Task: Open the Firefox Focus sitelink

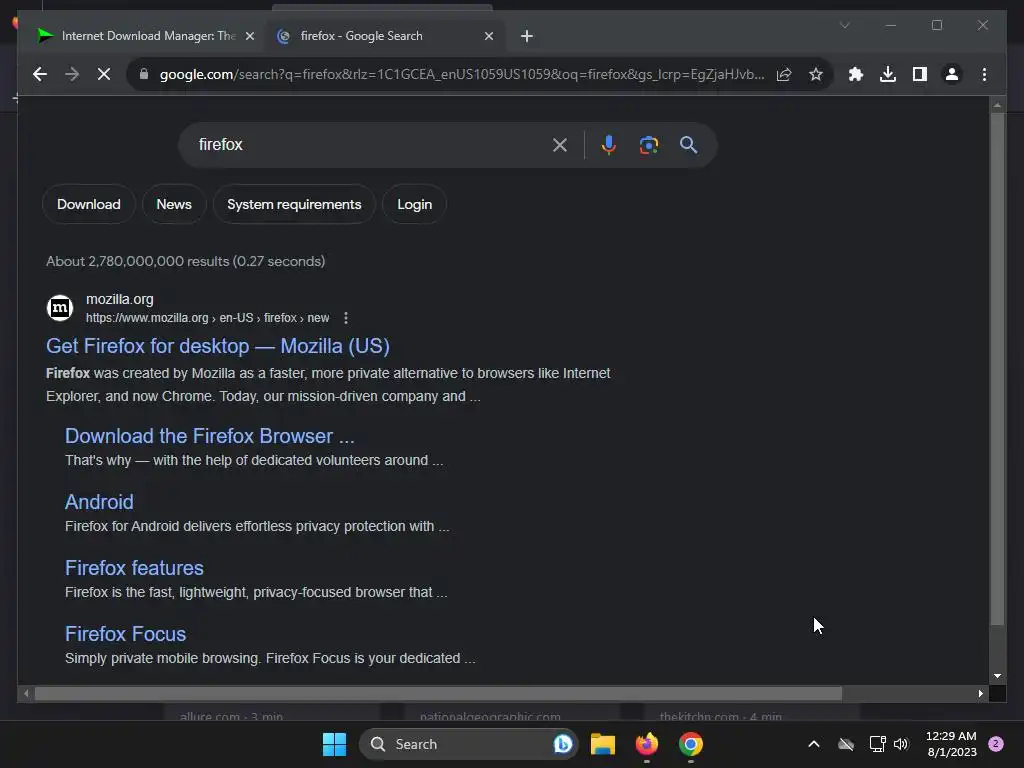Action: 125,634
